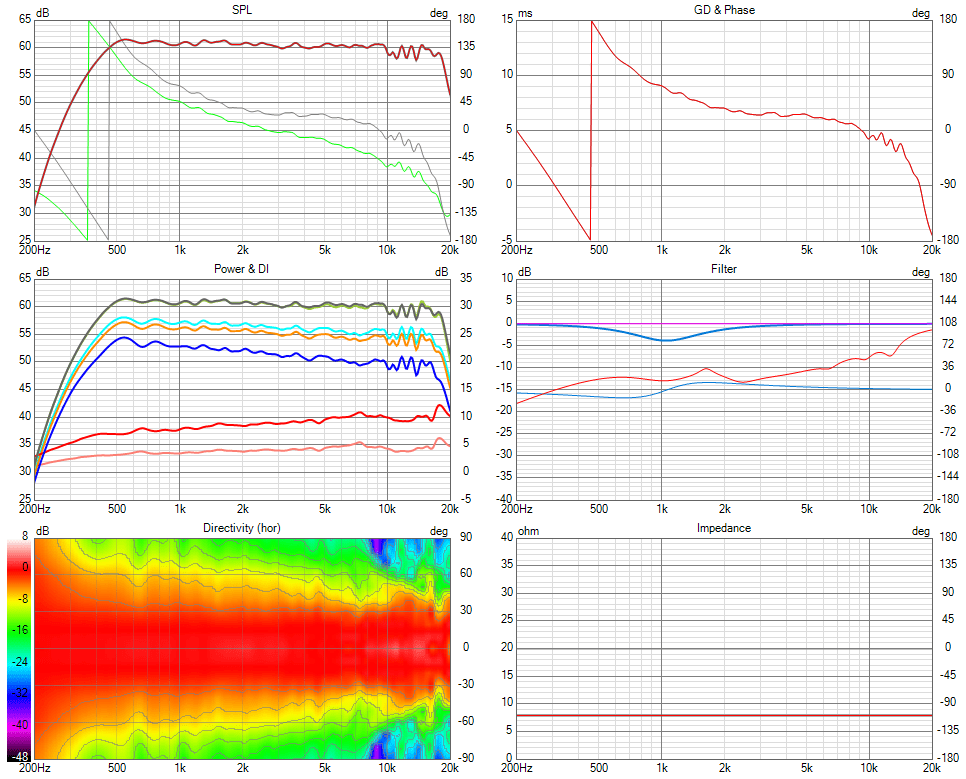Select the thick blue dip curve in Filter chart

(x=664, y=340)
